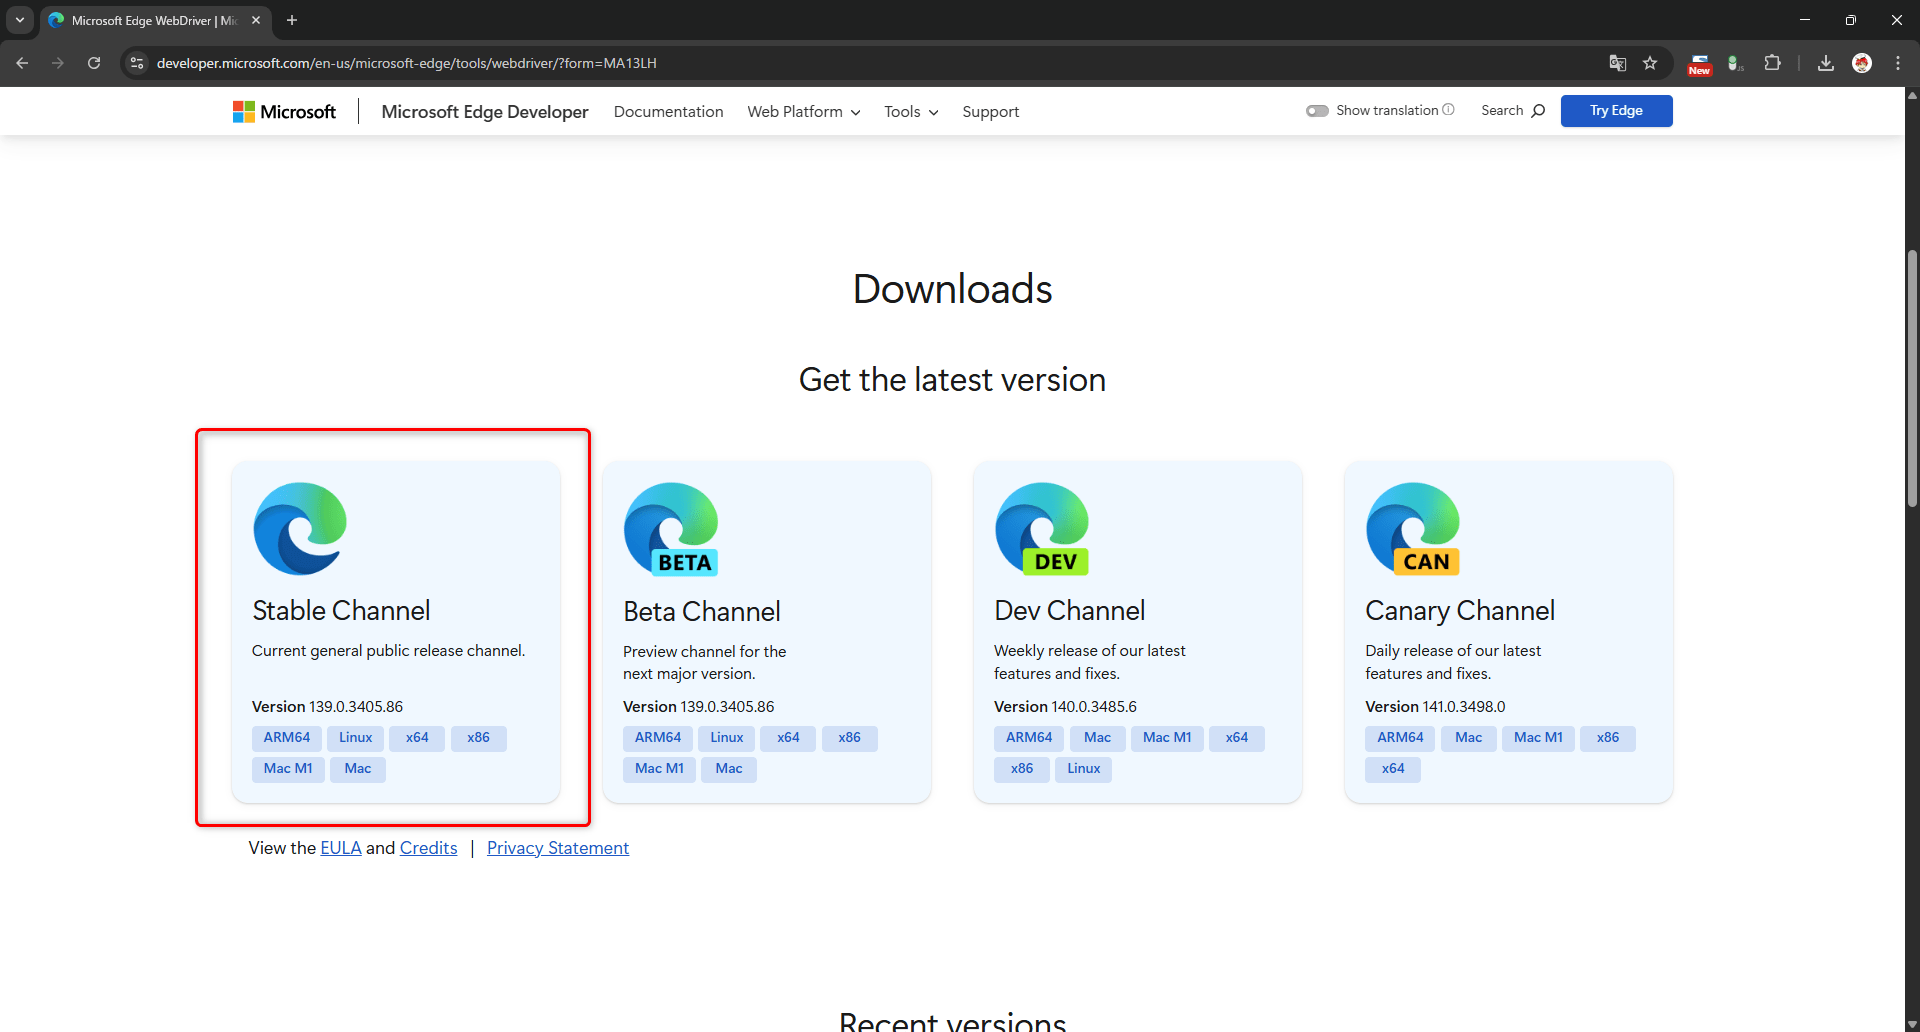The image size is (1920, 1032).
Task: Click the Dev Channel Edge logo
Action: (1042, 529)
